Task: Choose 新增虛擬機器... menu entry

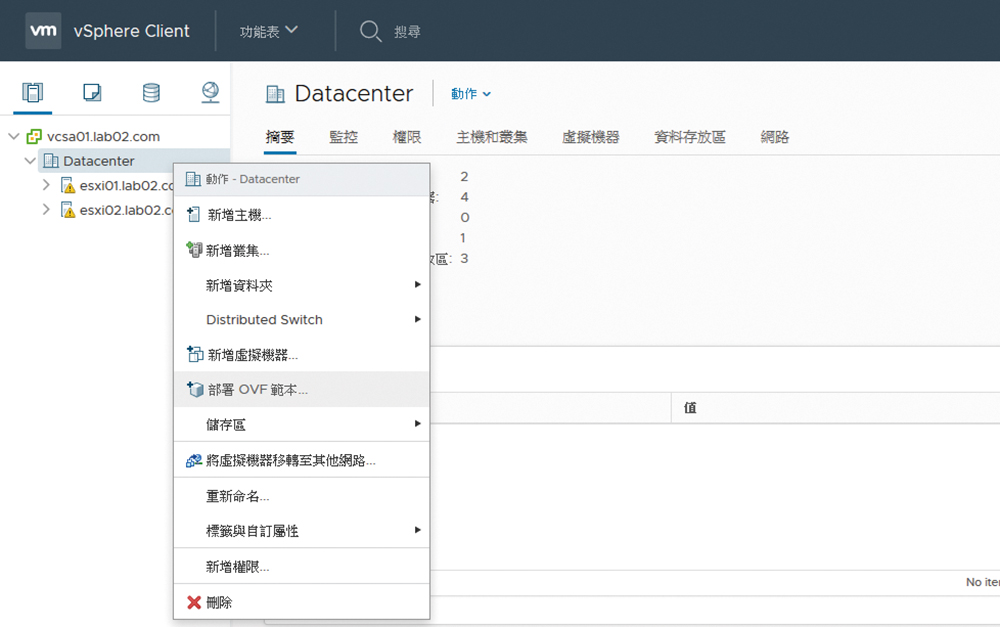Action: pos(301,355)
